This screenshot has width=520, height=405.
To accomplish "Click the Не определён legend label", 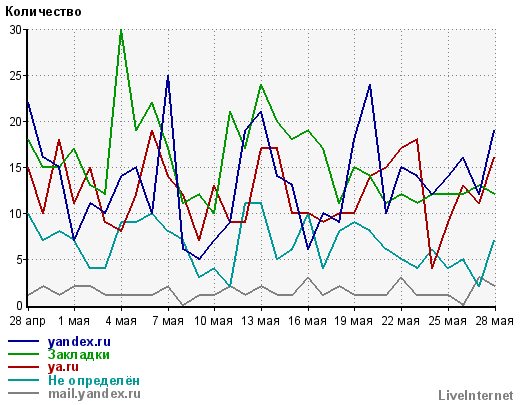I will pos(94,380).
